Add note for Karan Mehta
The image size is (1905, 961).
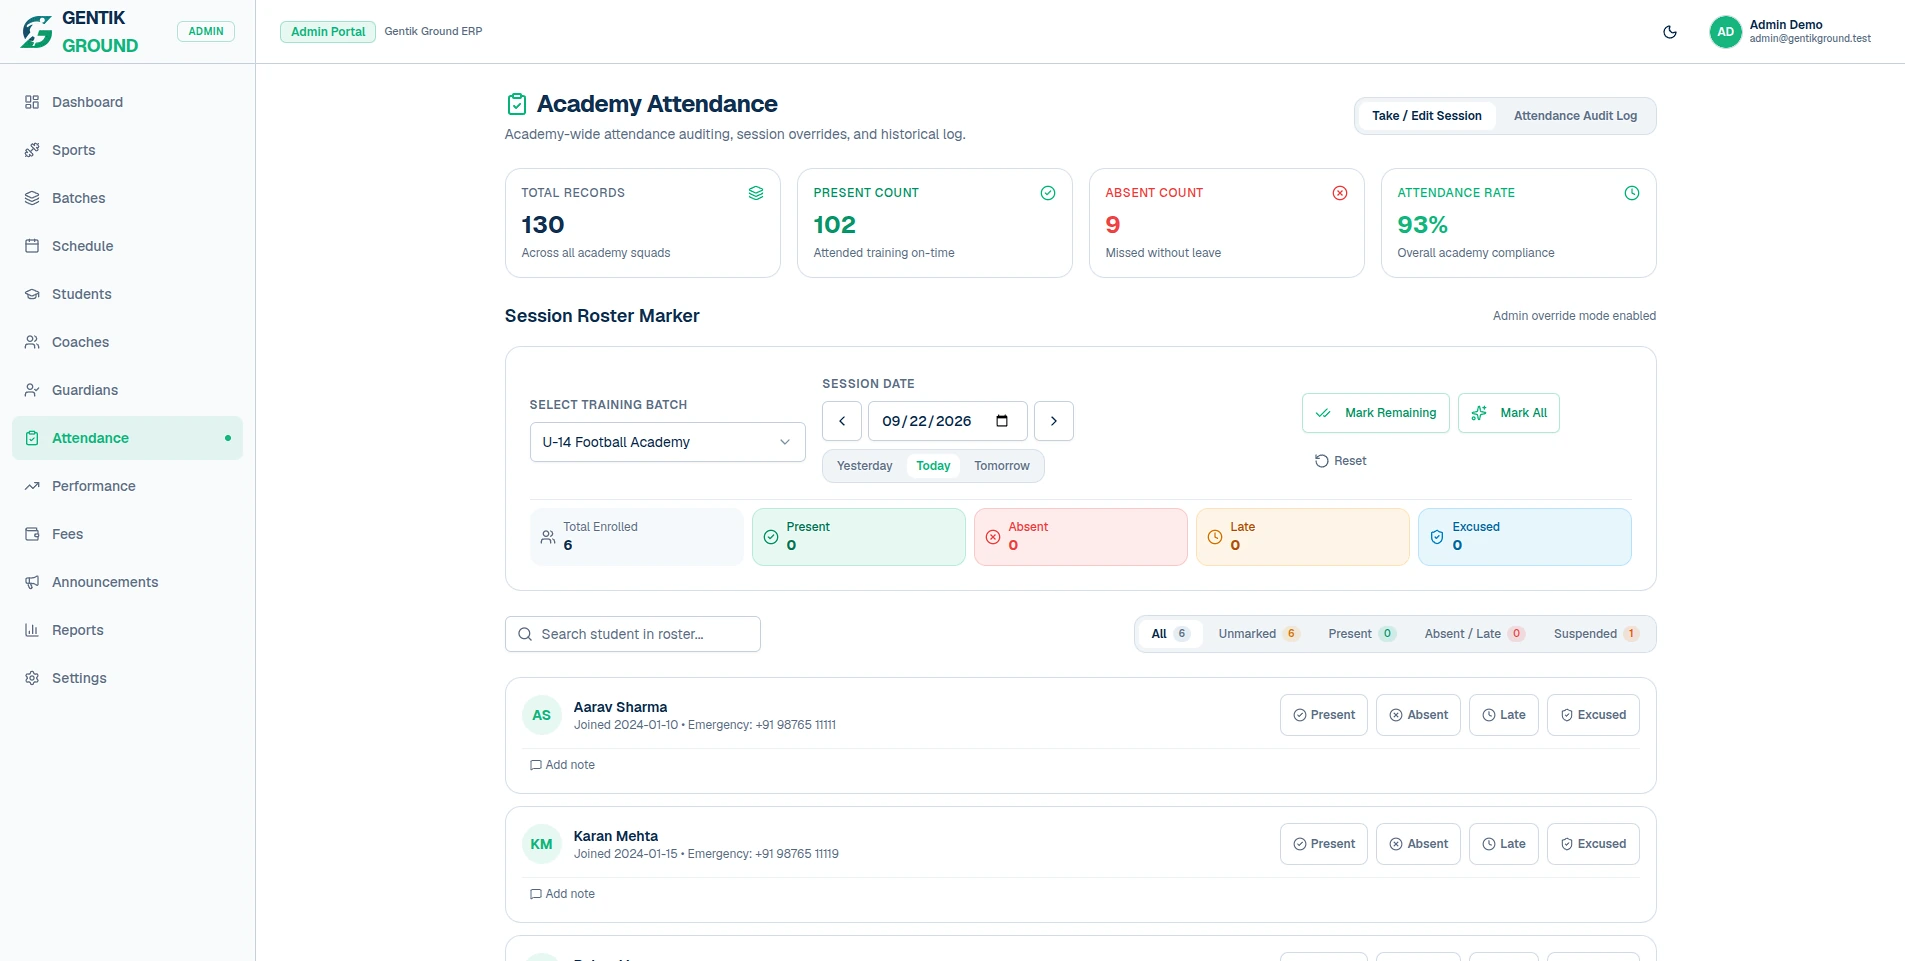coord(562,894)
